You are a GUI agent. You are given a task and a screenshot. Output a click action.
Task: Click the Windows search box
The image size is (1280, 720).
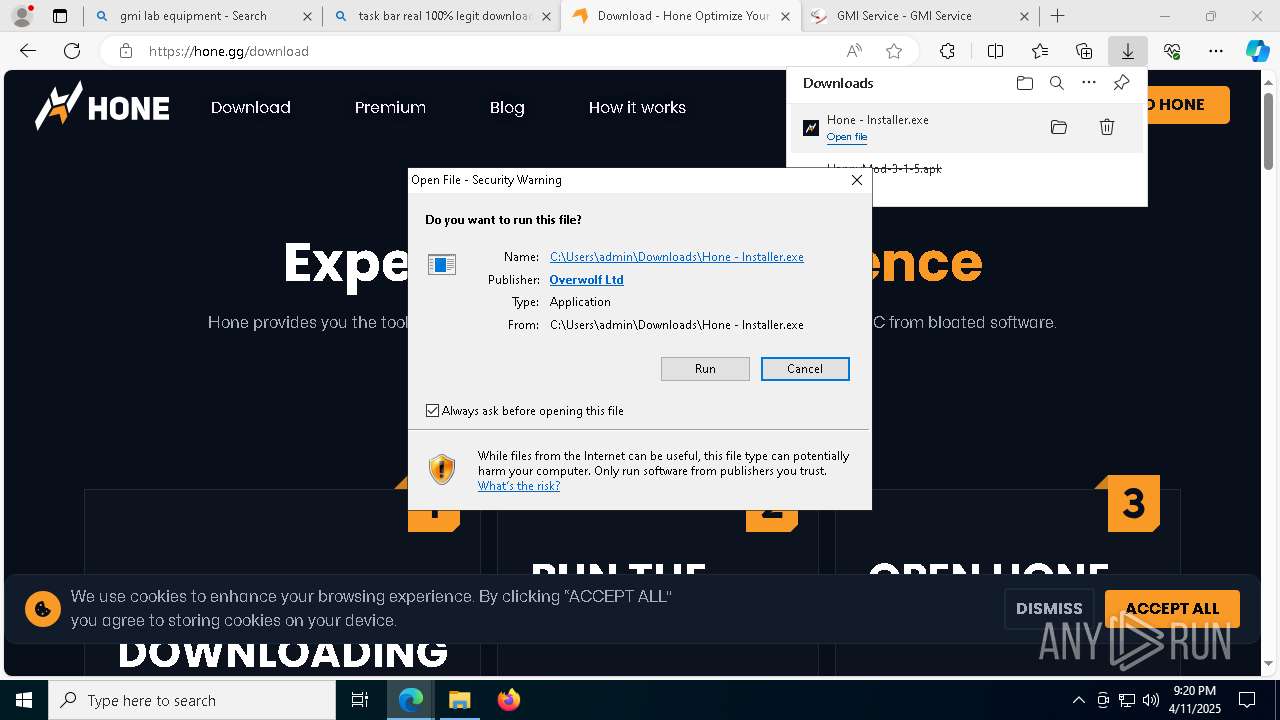(x=192, y=700)
